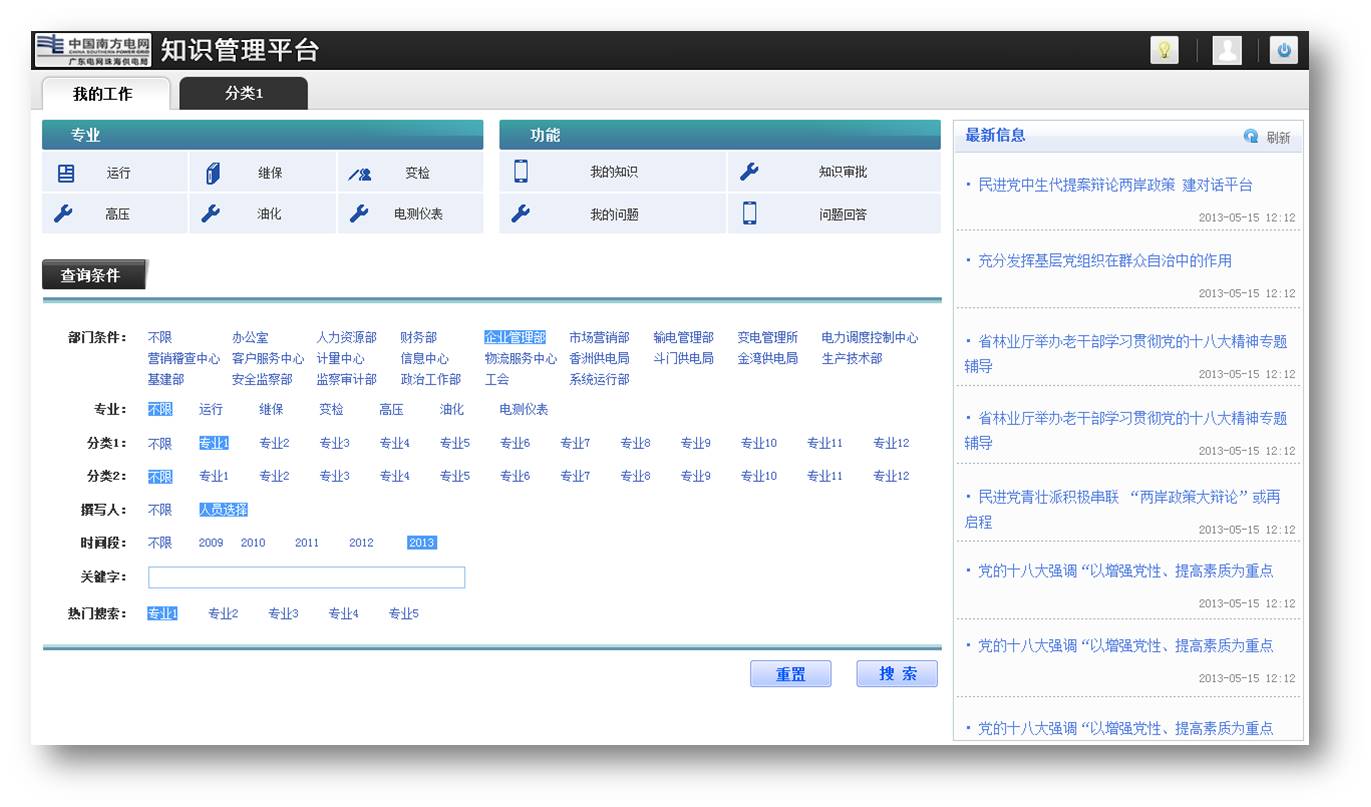
Task: Select 输电管理部 department filter
Action: [x=684, y=338]
